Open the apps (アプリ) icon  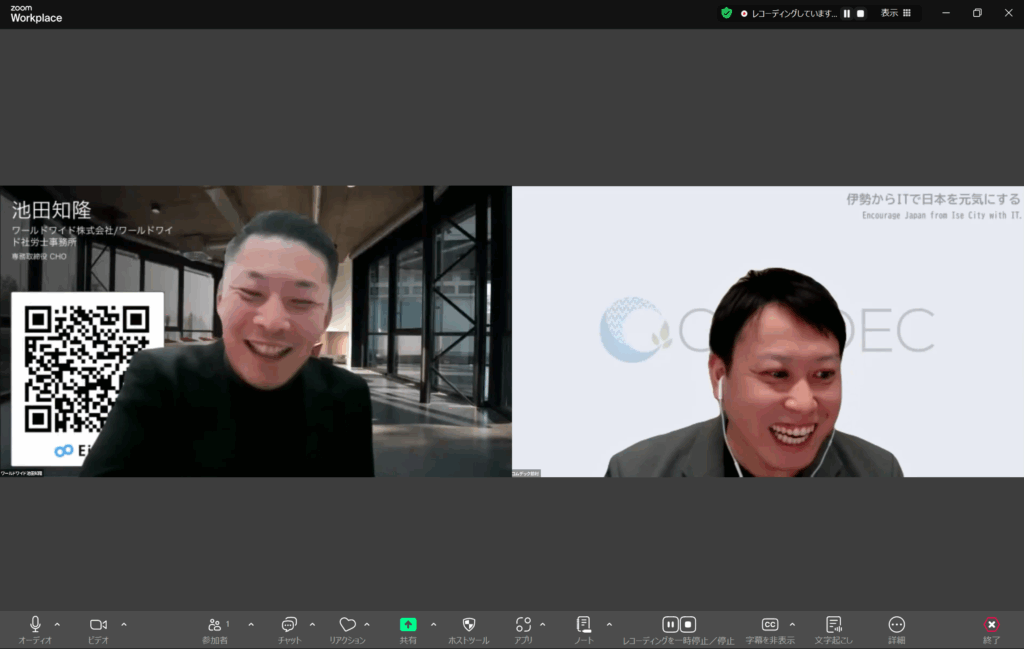[523, 625]
